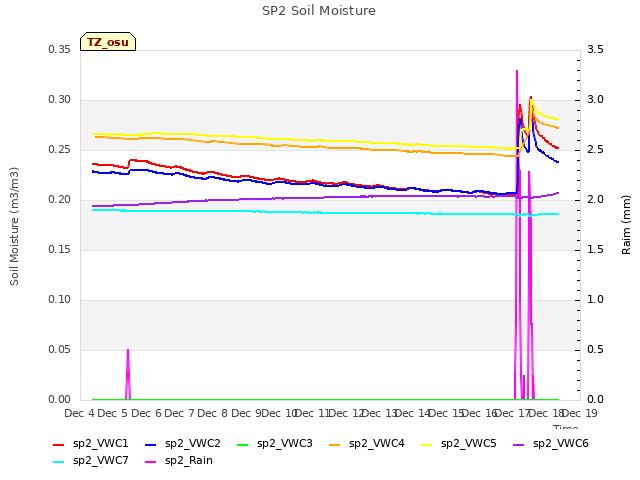Click the sp2_VWC6 legend label
The width and height of the screenshot is (640, 480).
[x=560, y=443]
